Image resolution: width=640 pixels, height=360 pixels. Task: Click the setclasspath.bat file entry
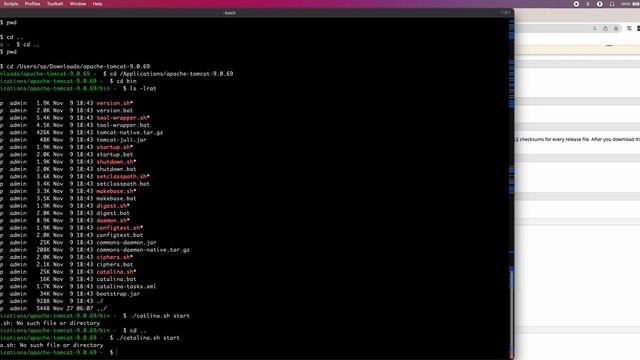123,184
